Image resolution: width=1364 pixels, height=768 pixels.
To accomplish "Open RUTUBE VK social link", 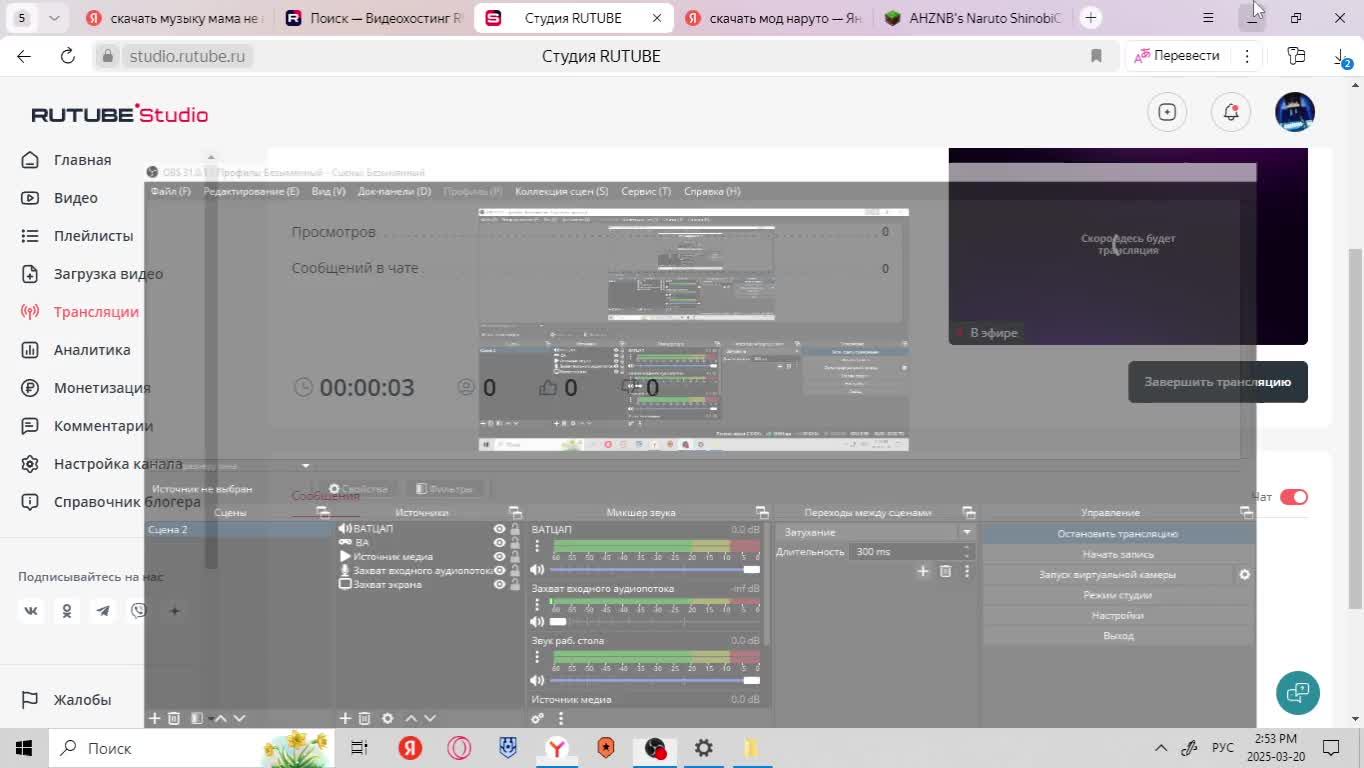I will click(31, 610).
